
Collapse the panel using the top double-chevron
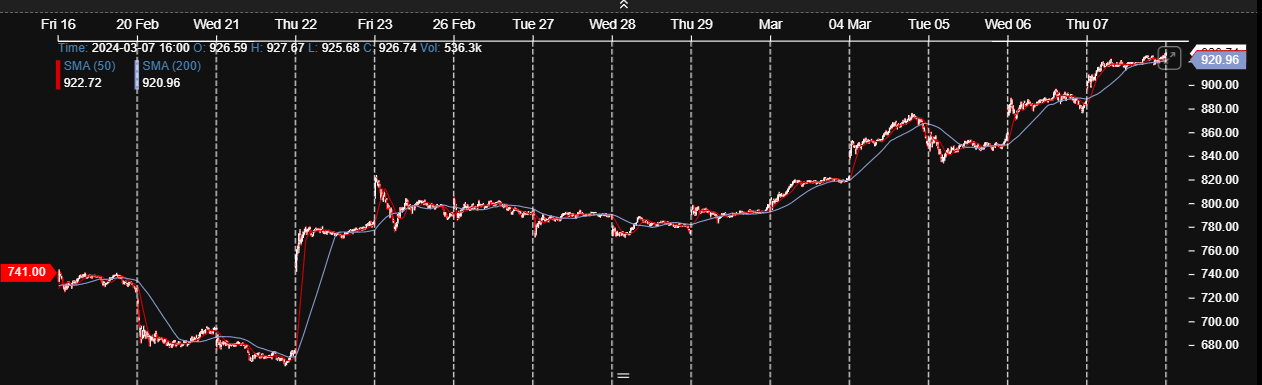[x=624, y=5]
